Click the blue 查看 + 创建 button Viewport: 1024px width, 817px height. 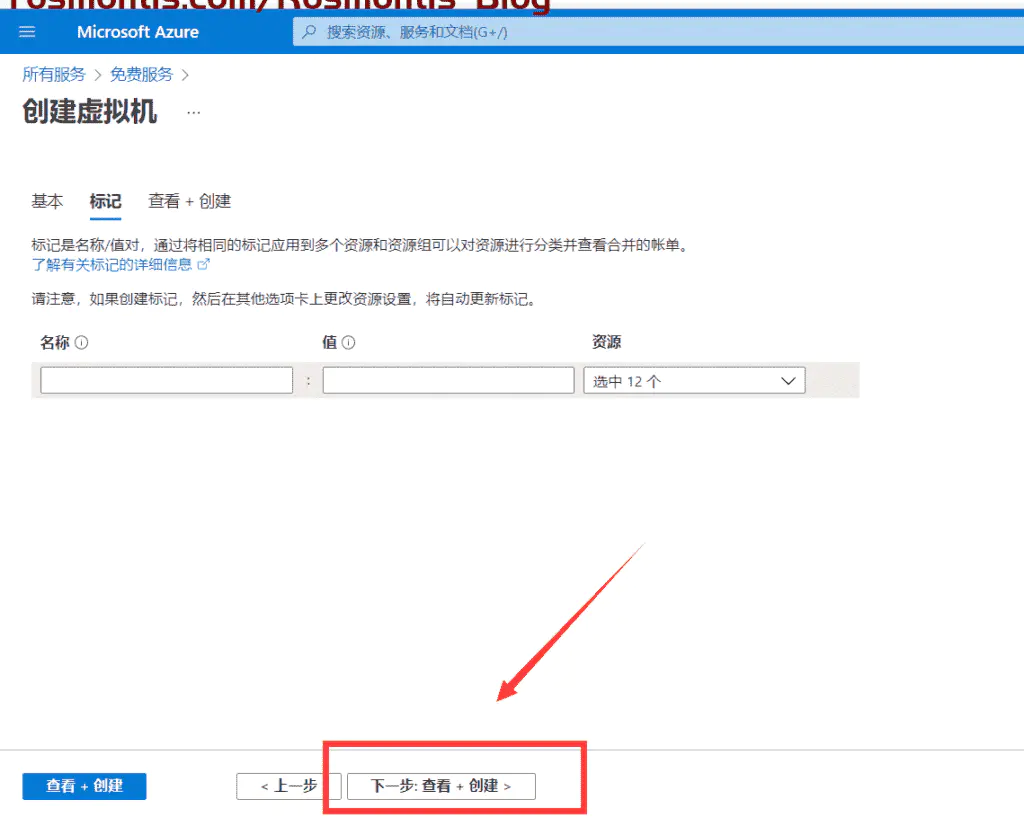(x=84, y=786)
